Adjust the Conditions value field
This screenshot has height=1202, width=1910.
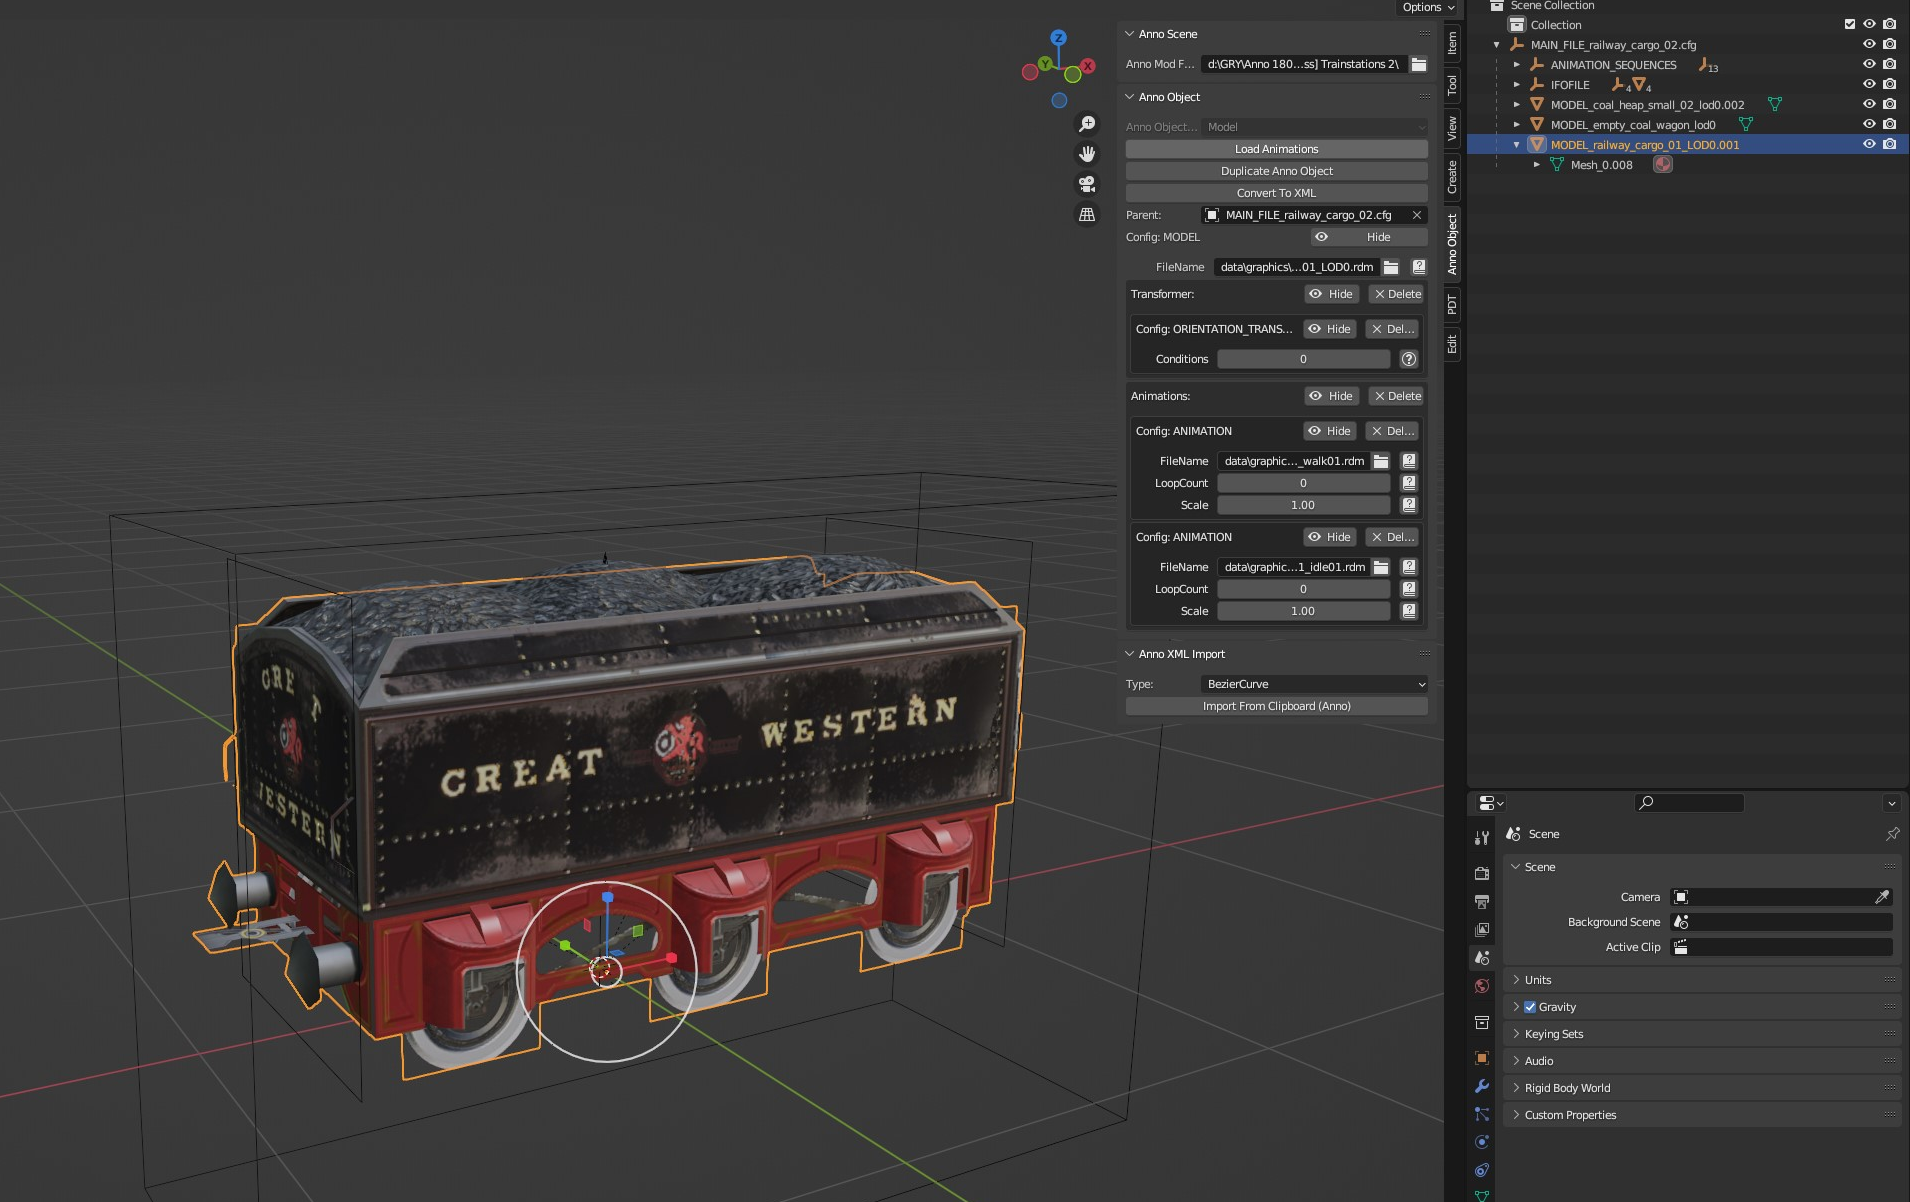pos(1303,359)
